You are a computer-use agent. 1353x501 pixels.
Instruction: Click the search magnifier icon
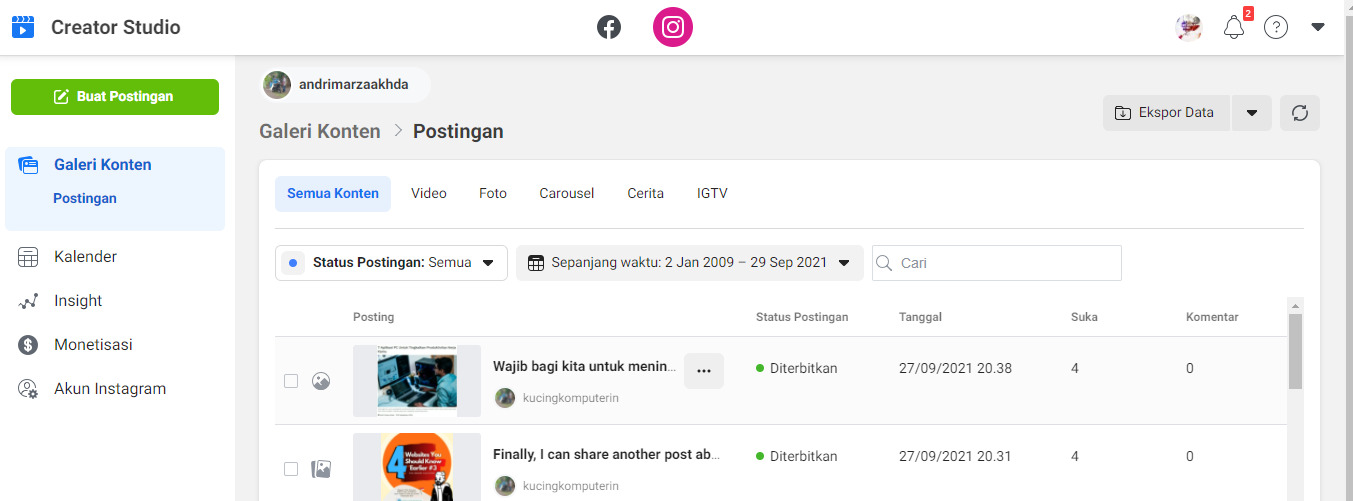click(x=884, y=263)
